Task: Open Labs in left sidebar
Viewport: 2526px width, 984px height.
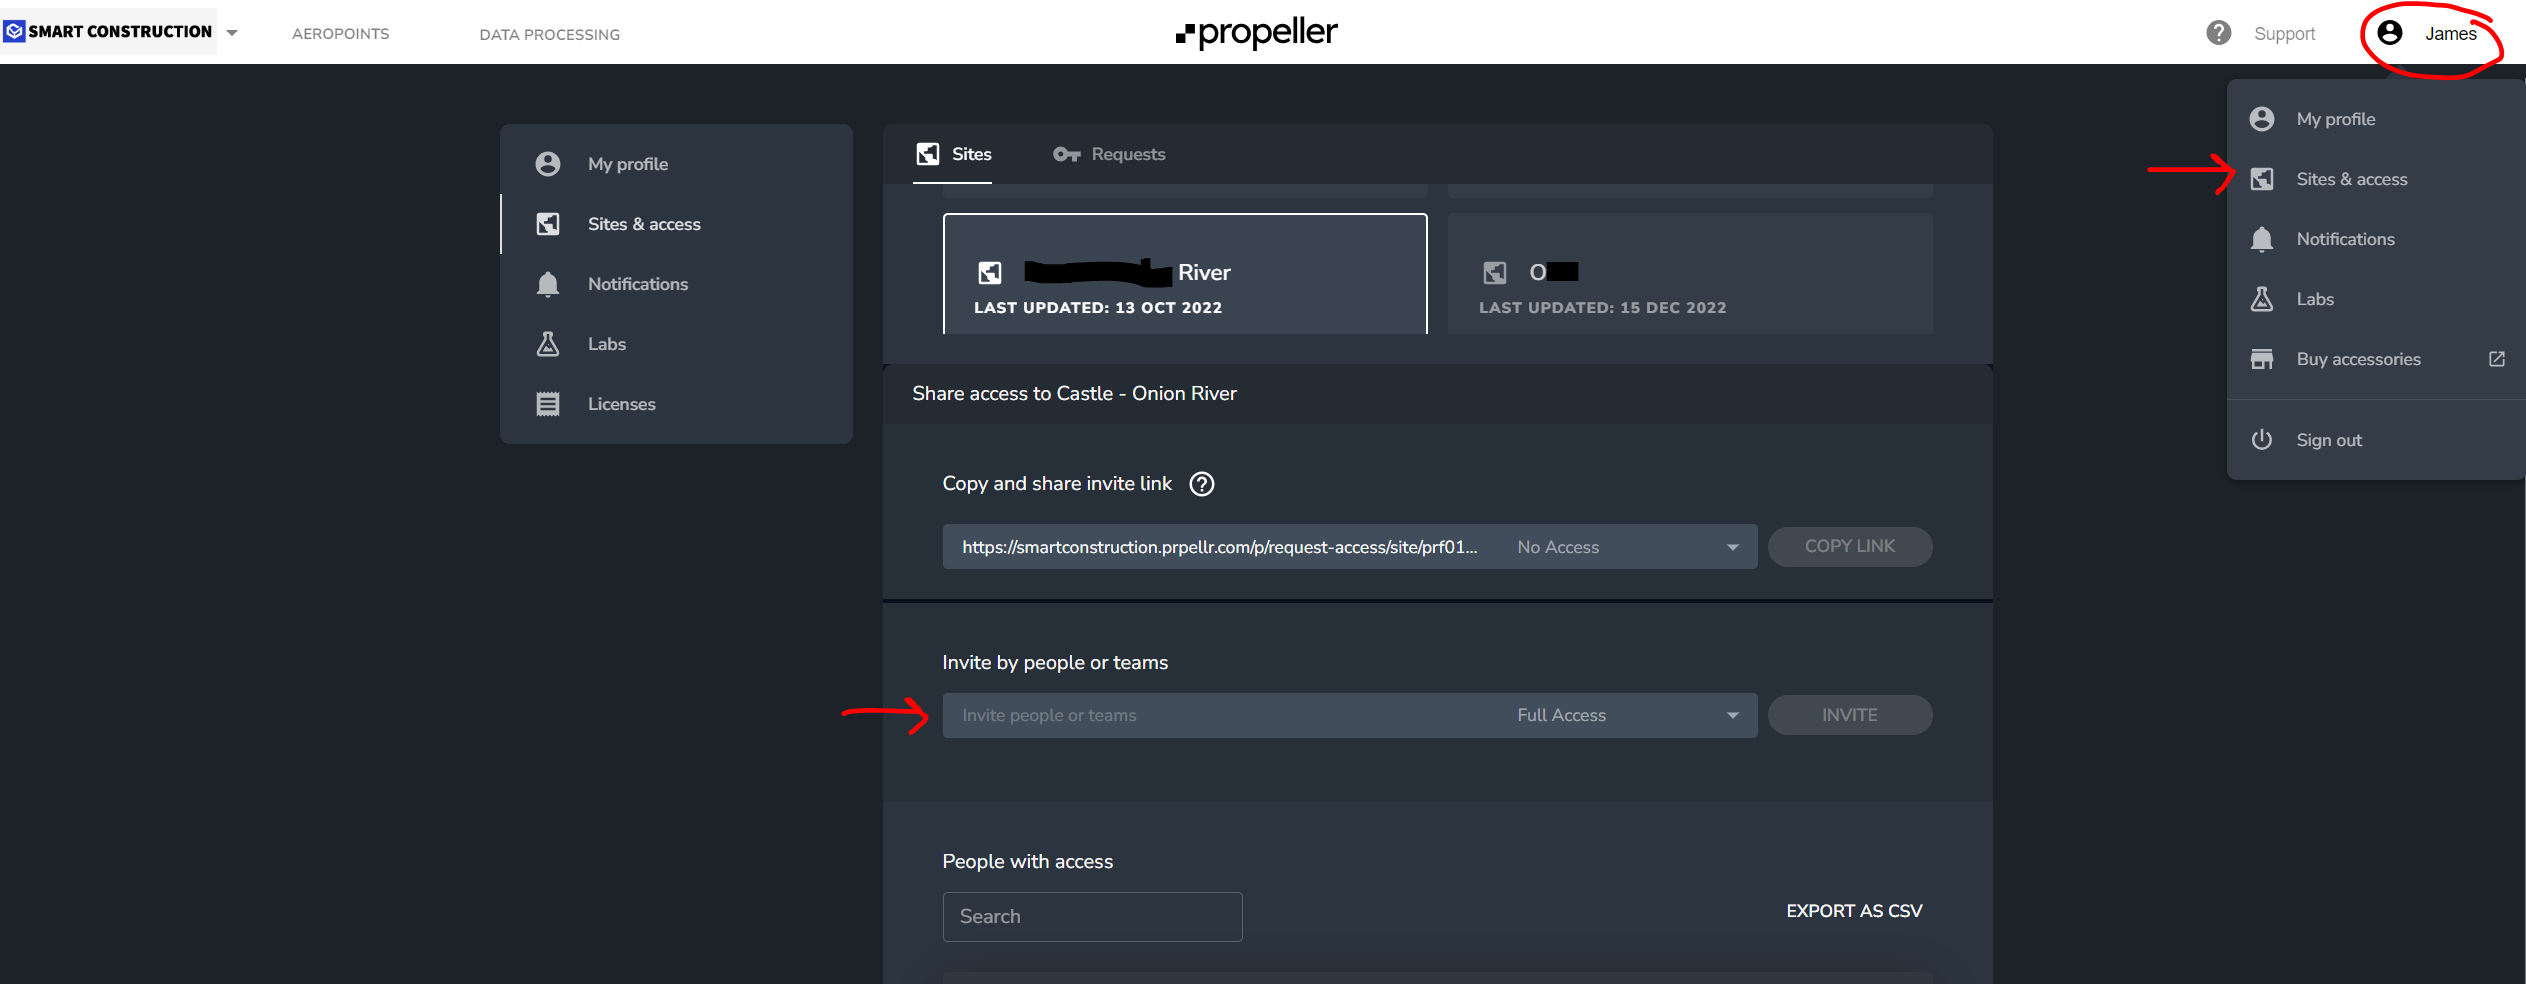Action: point(676,344)
